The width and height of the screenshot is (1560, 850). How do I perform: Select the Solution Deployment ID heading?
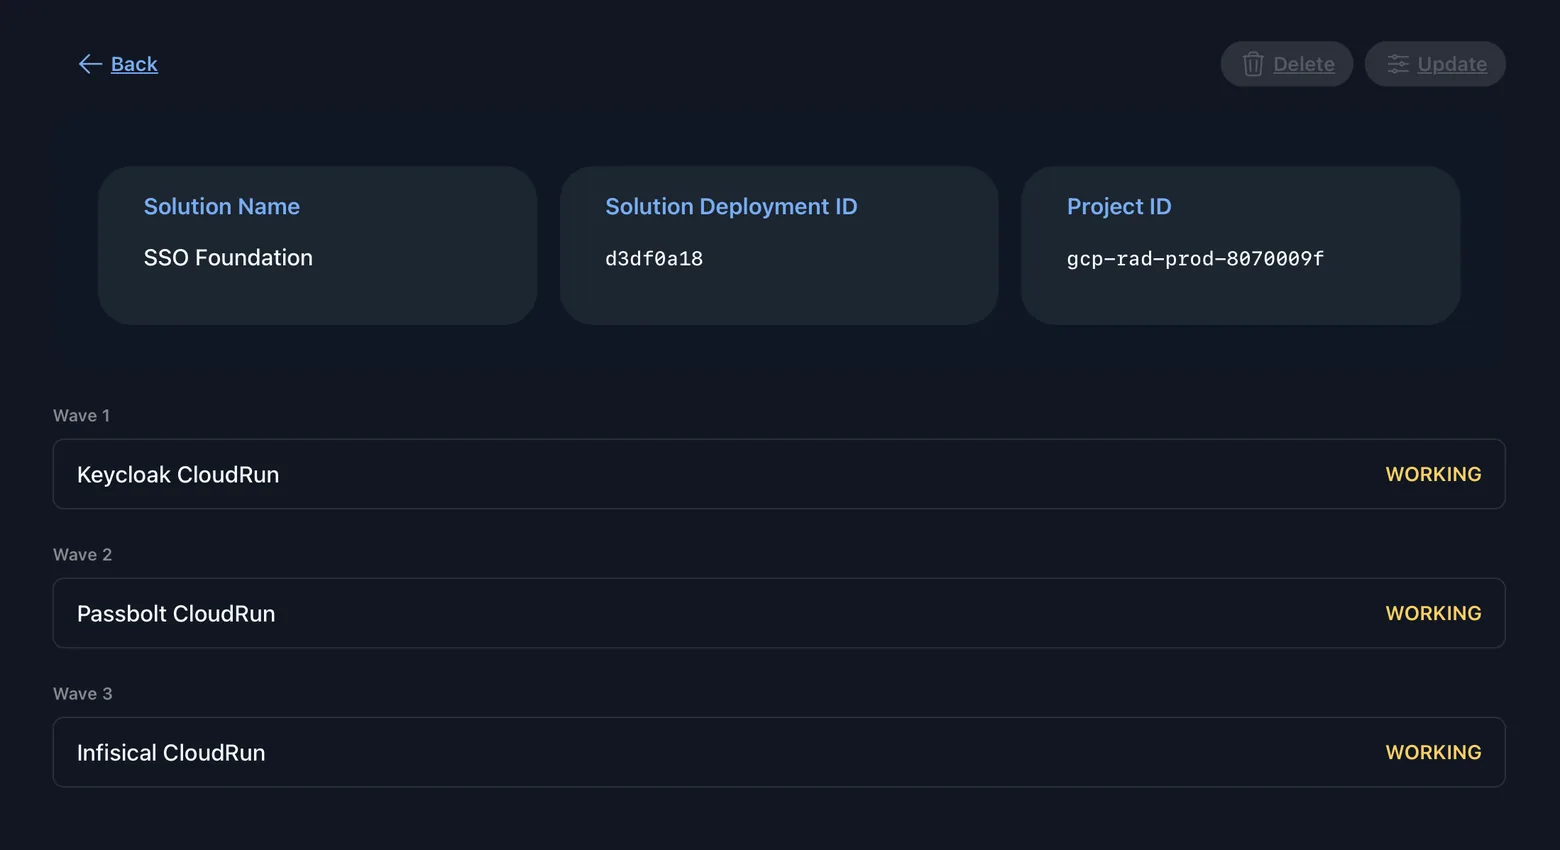click(x=731, y=206)
